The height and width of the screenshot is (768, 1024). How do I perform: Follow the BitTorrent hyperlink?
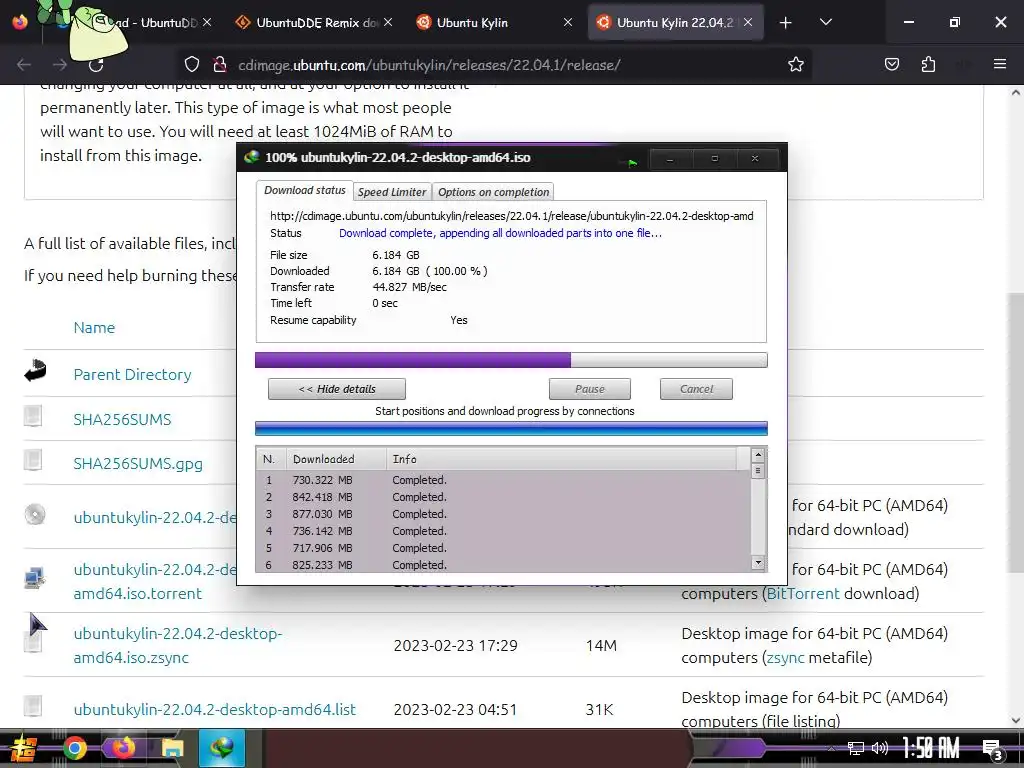pos(803,594)
